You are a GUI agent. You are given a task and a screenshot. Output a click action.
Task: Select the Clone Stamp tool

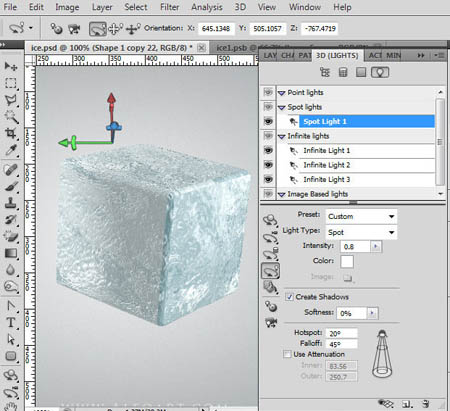click(11, 202)
